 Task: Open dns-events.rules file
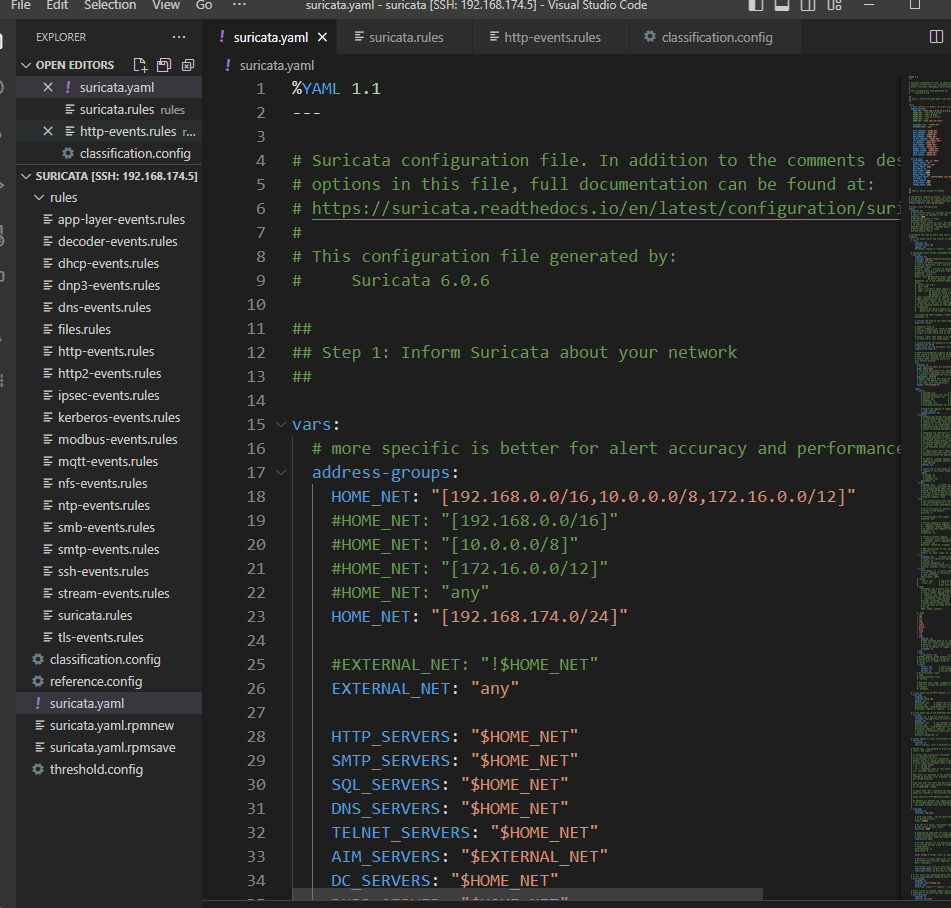pyautogui.click(x=109, y=308)
